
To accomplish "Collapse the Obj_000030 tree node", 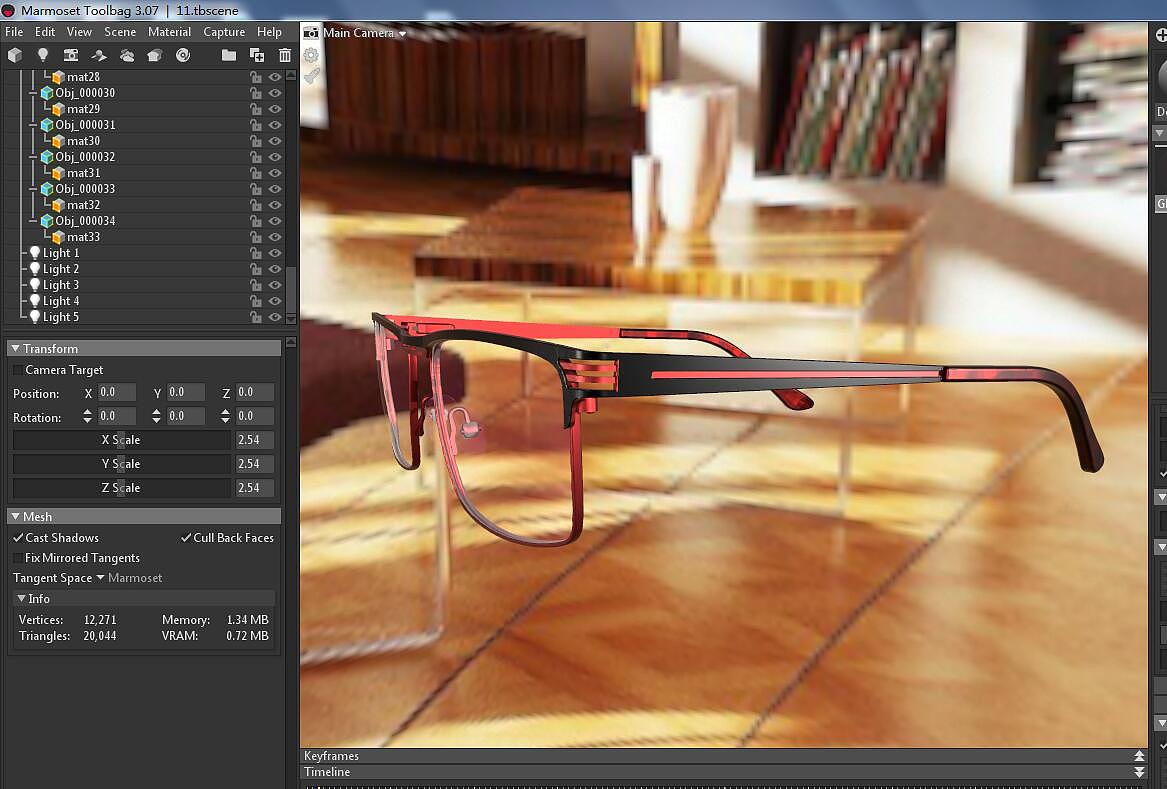I will [33, 93].
